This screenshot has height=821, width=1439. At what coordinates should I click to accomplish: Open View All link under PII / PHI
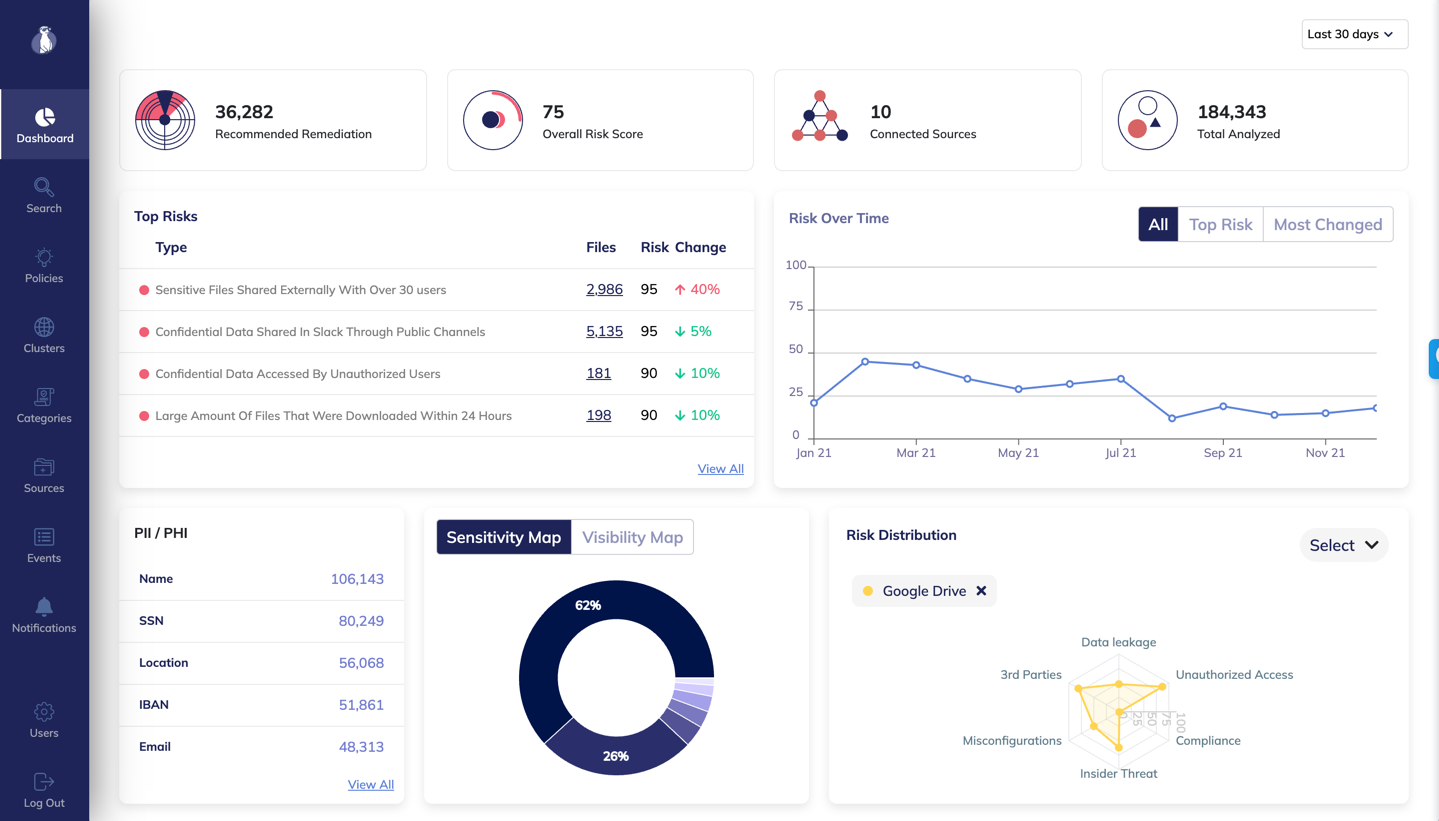370,784
